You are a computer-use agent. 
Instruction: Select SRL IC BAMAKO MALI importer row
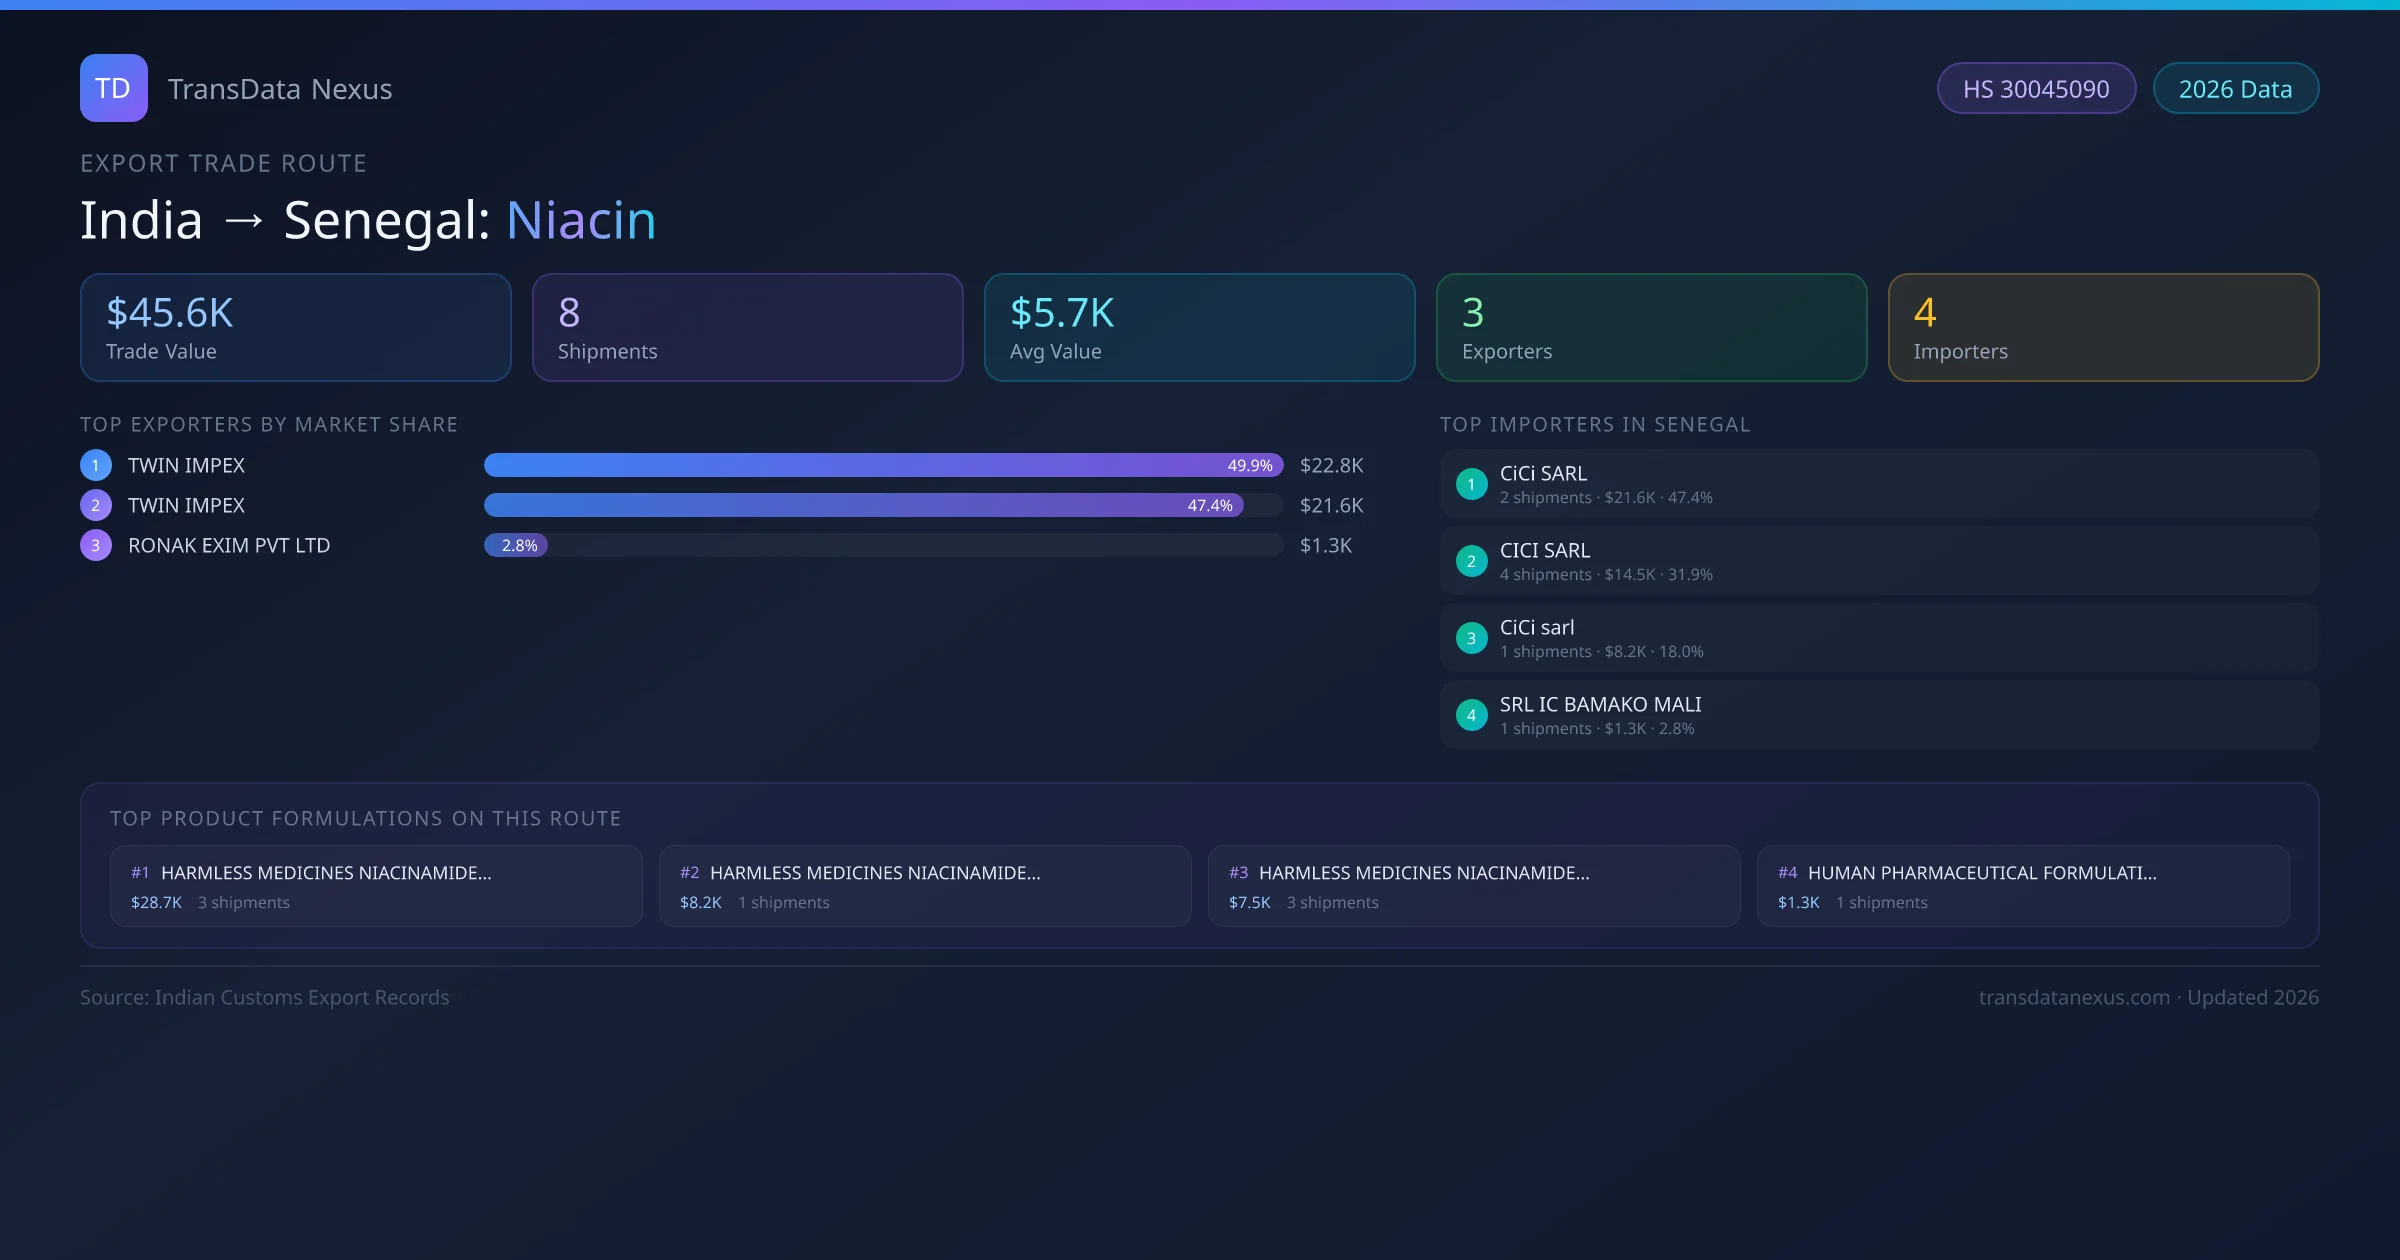1878,715
